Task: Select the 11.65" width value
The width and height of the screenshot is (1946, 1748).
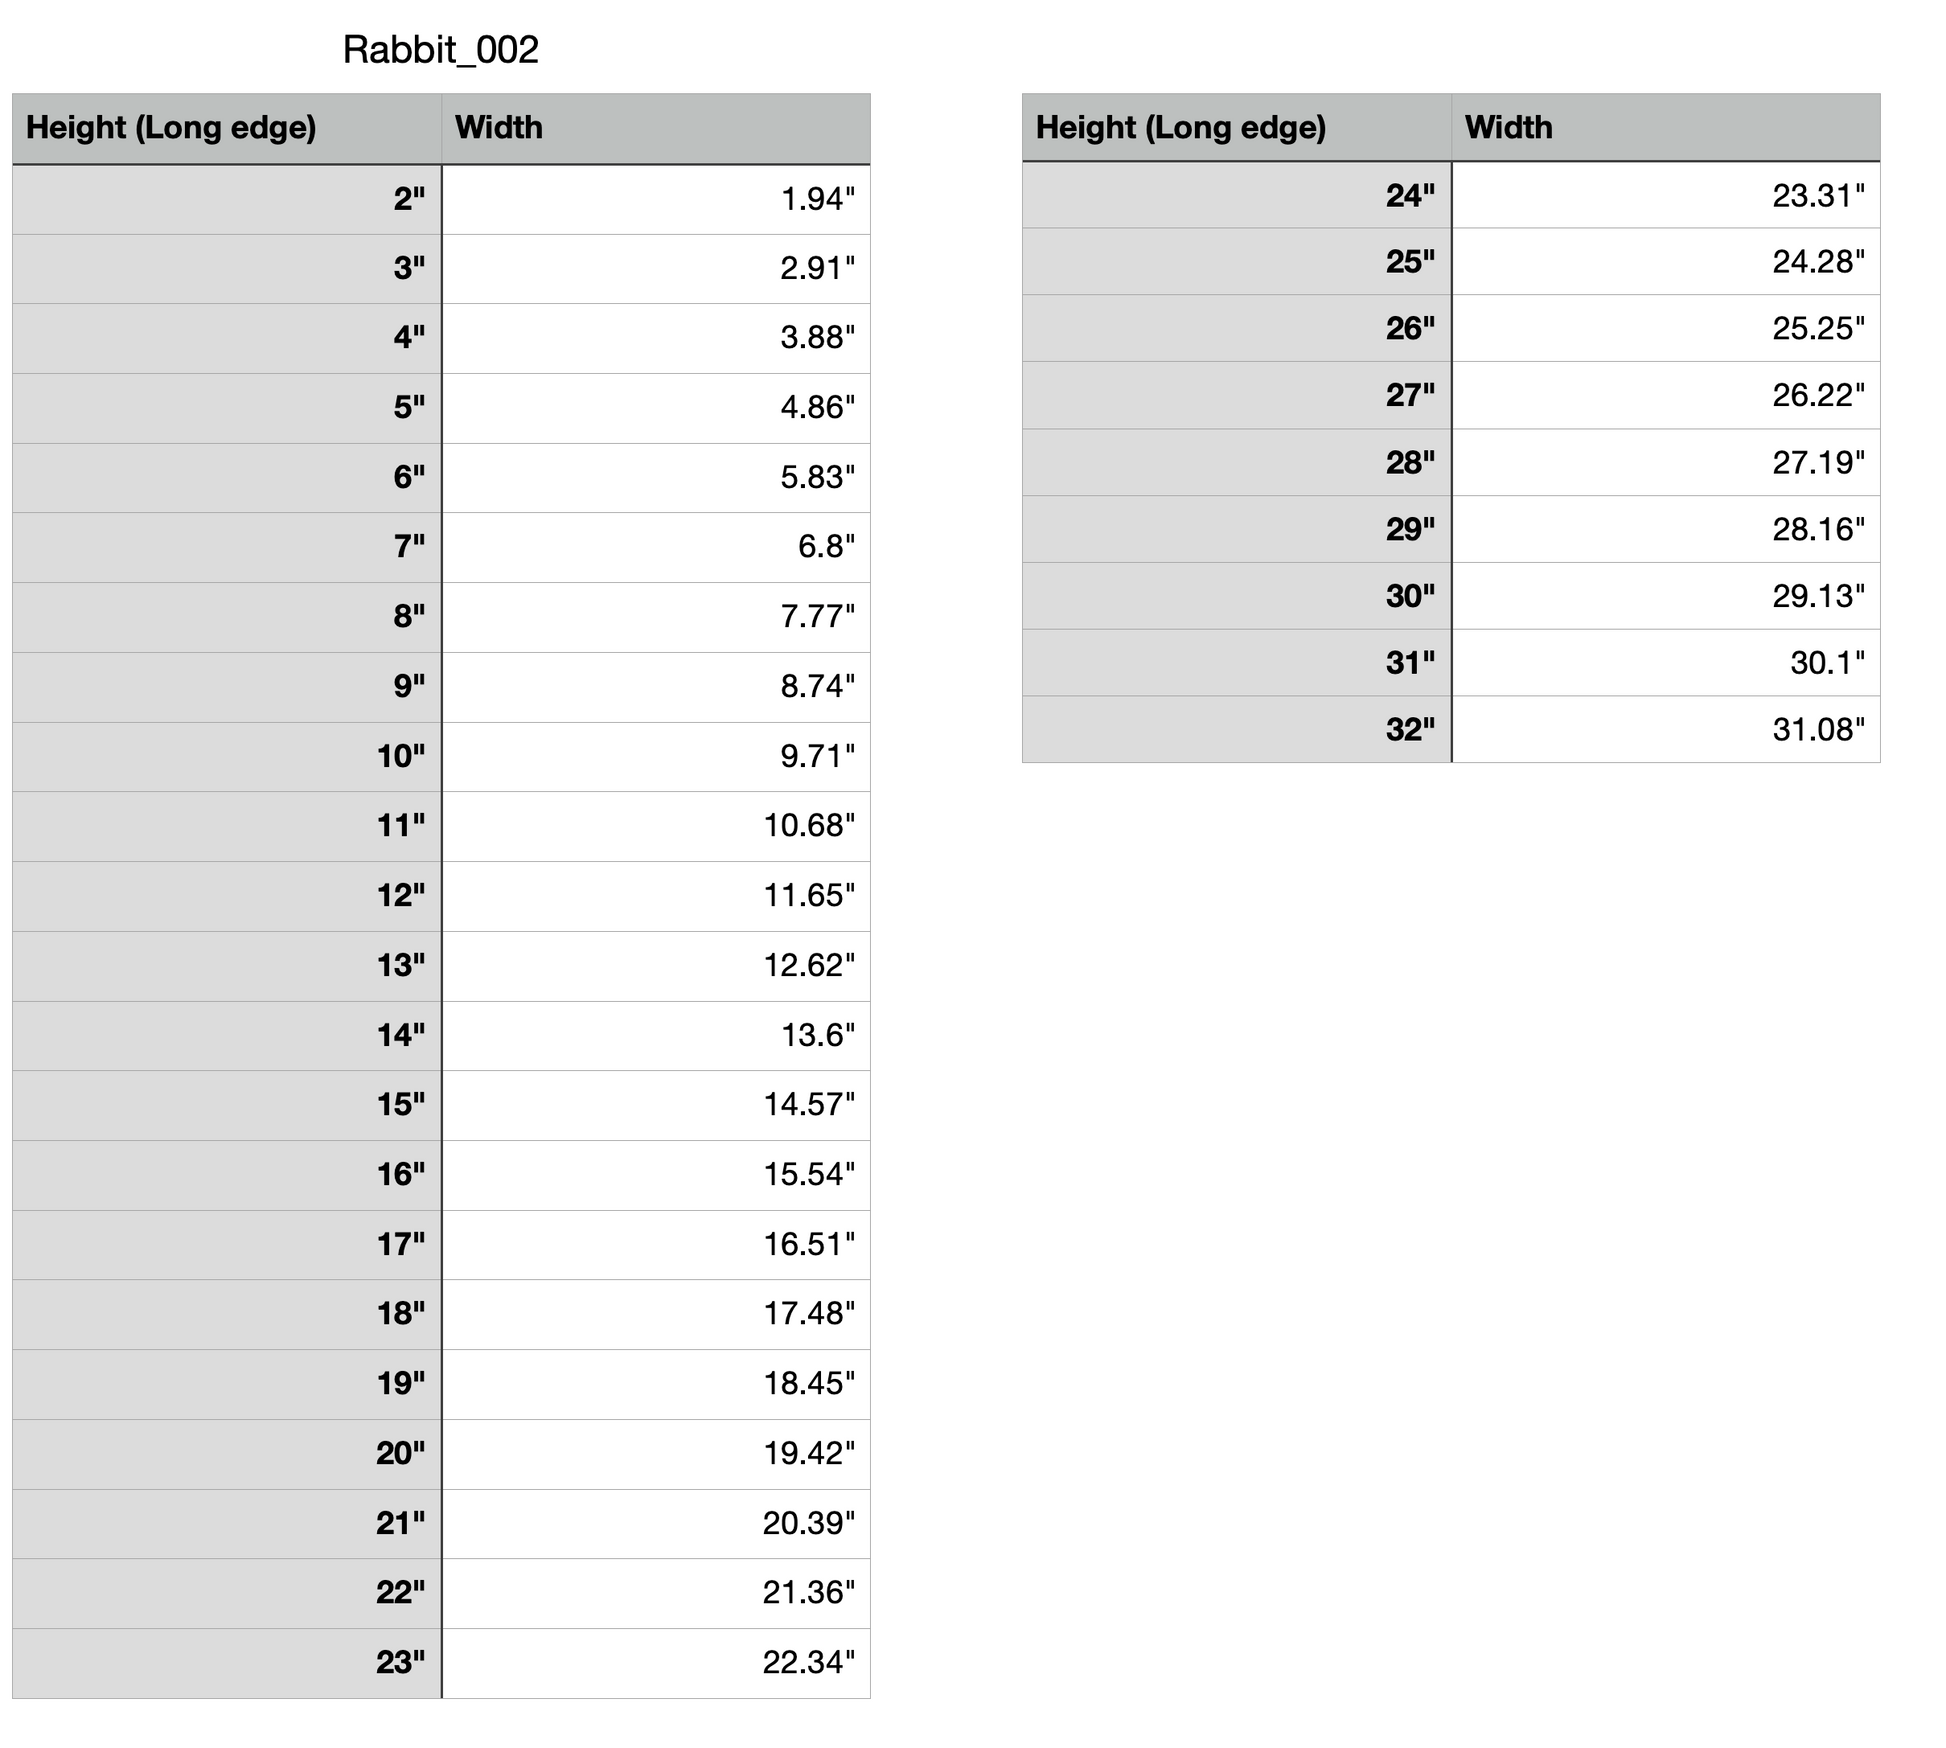Action: (809, 895)
